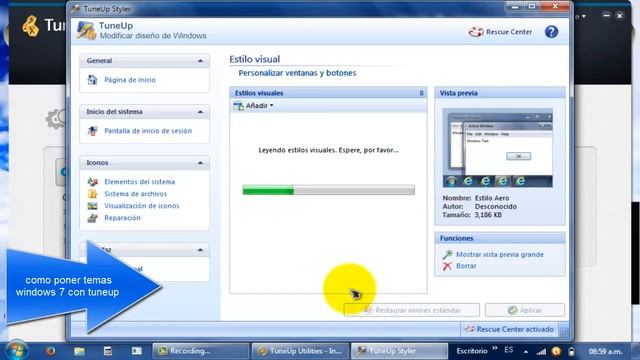
Task: Click the Aplicar button
Action: pos(525,310)
